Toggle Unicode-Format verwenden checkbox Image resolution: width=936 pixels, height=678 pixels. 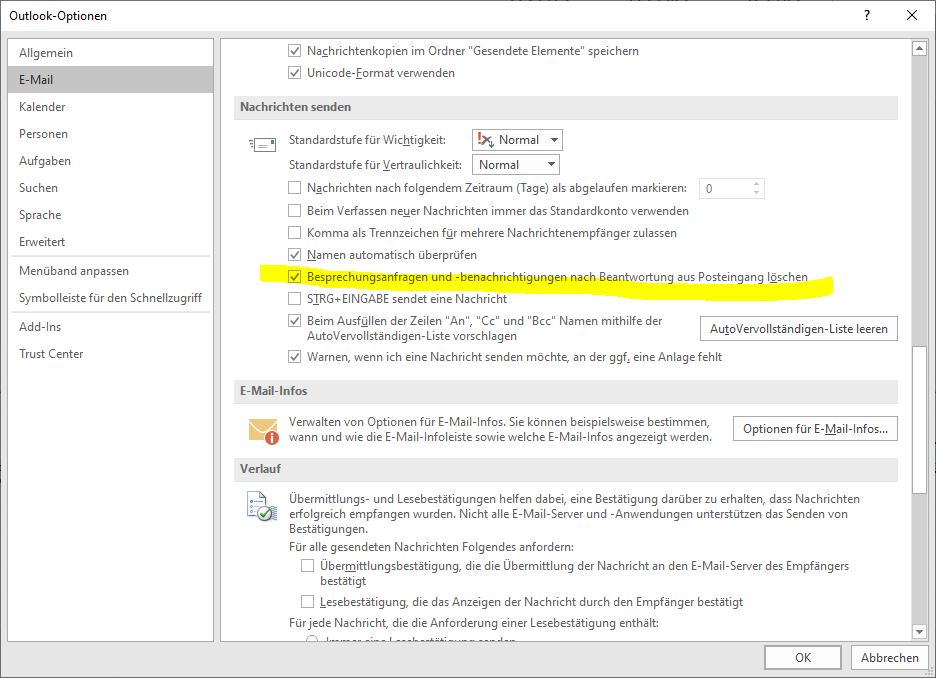tap(294, 73)
